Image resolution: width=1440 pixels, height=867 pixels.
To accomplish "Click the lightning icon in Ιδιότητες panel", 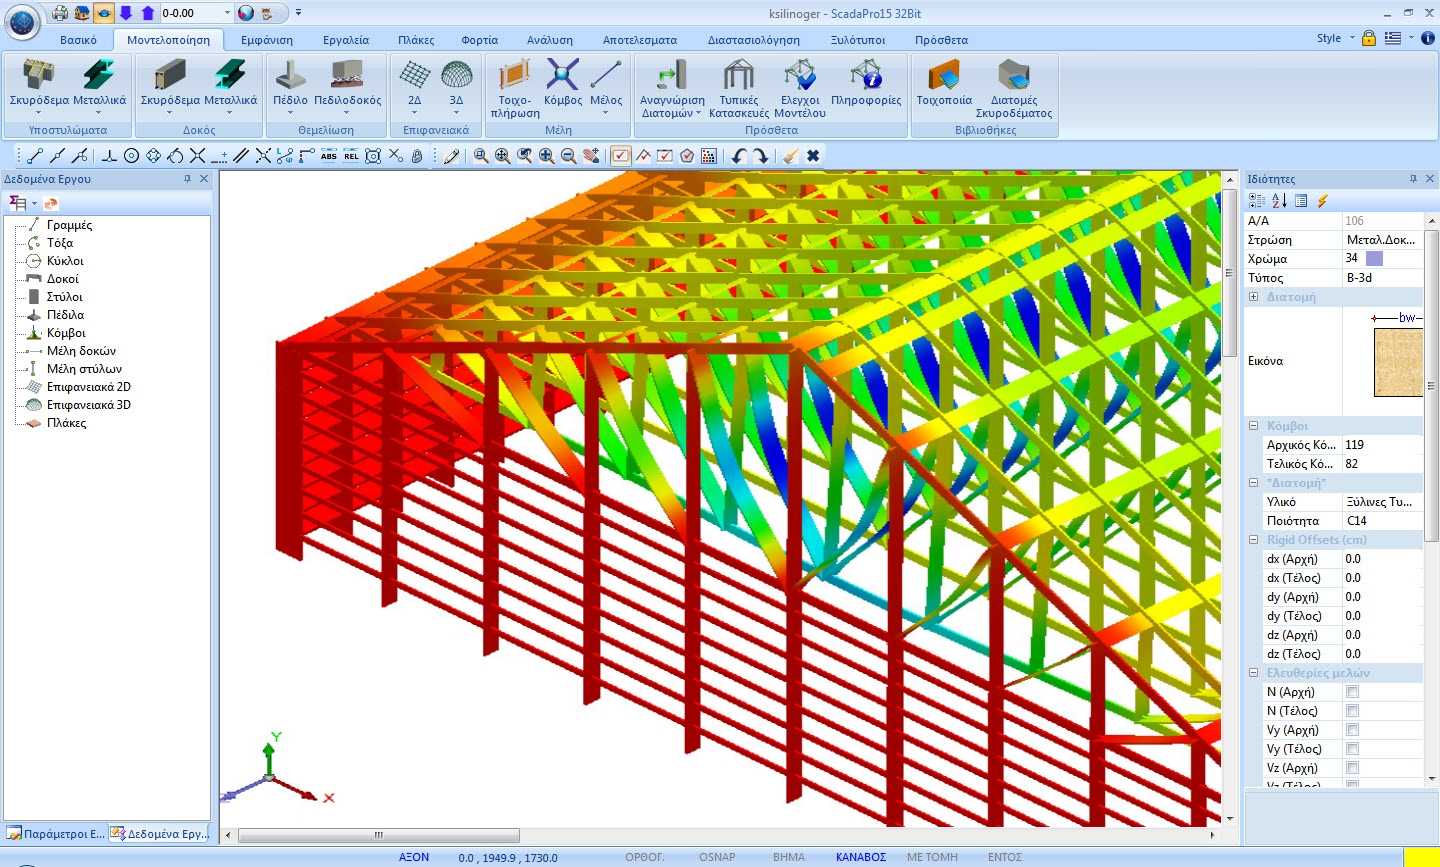I will (1323, 201).
